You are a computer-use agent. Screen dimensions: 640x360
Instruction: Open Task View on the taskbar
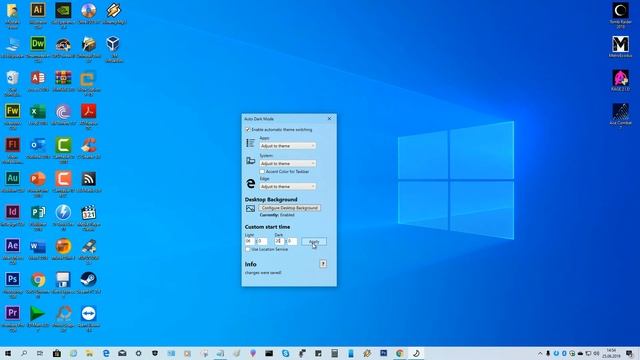pyautogui.click(x=40, y=353)
